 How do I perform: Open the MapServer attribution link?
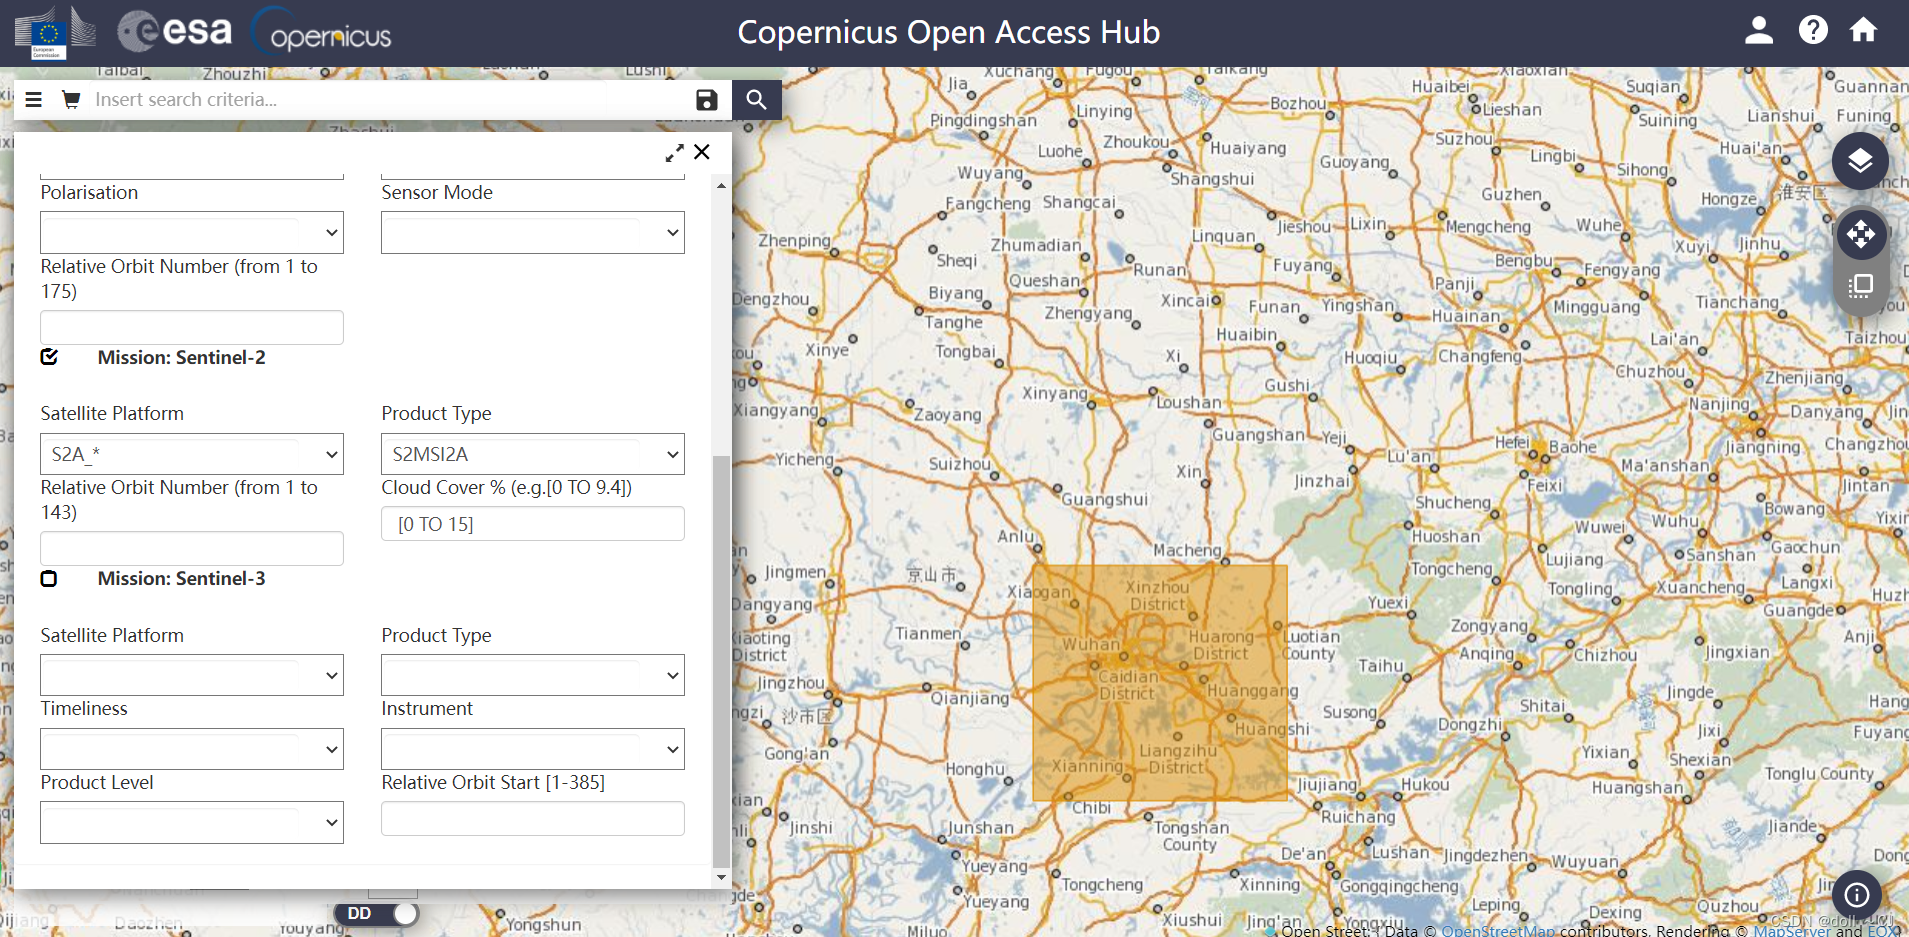(1791, 930)
